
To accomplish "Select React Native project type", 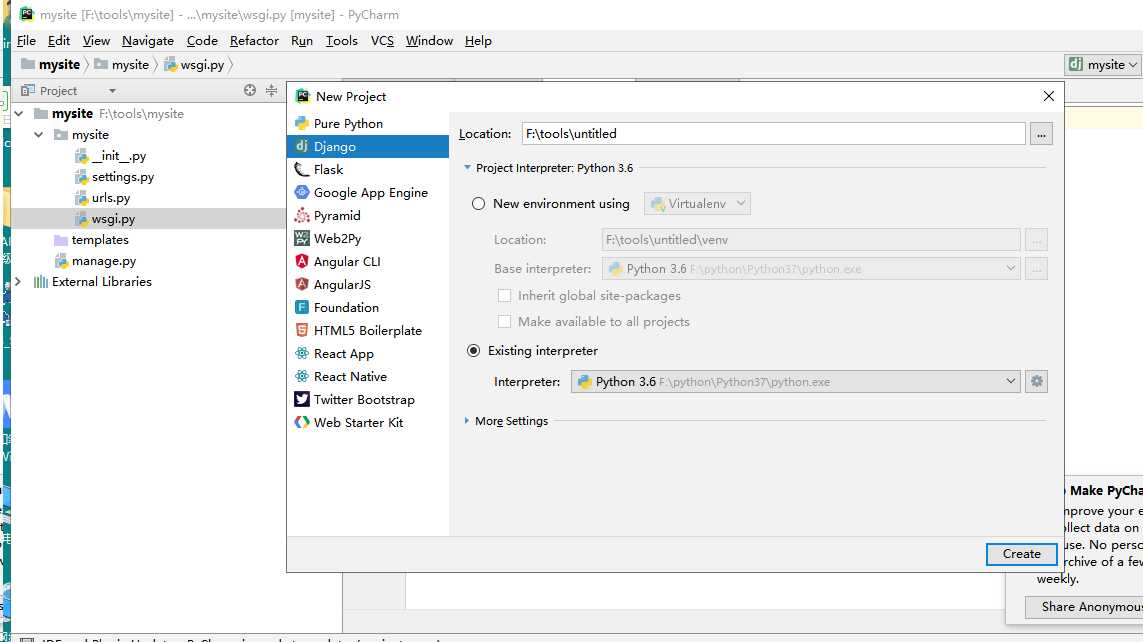I will pos(368,377).
